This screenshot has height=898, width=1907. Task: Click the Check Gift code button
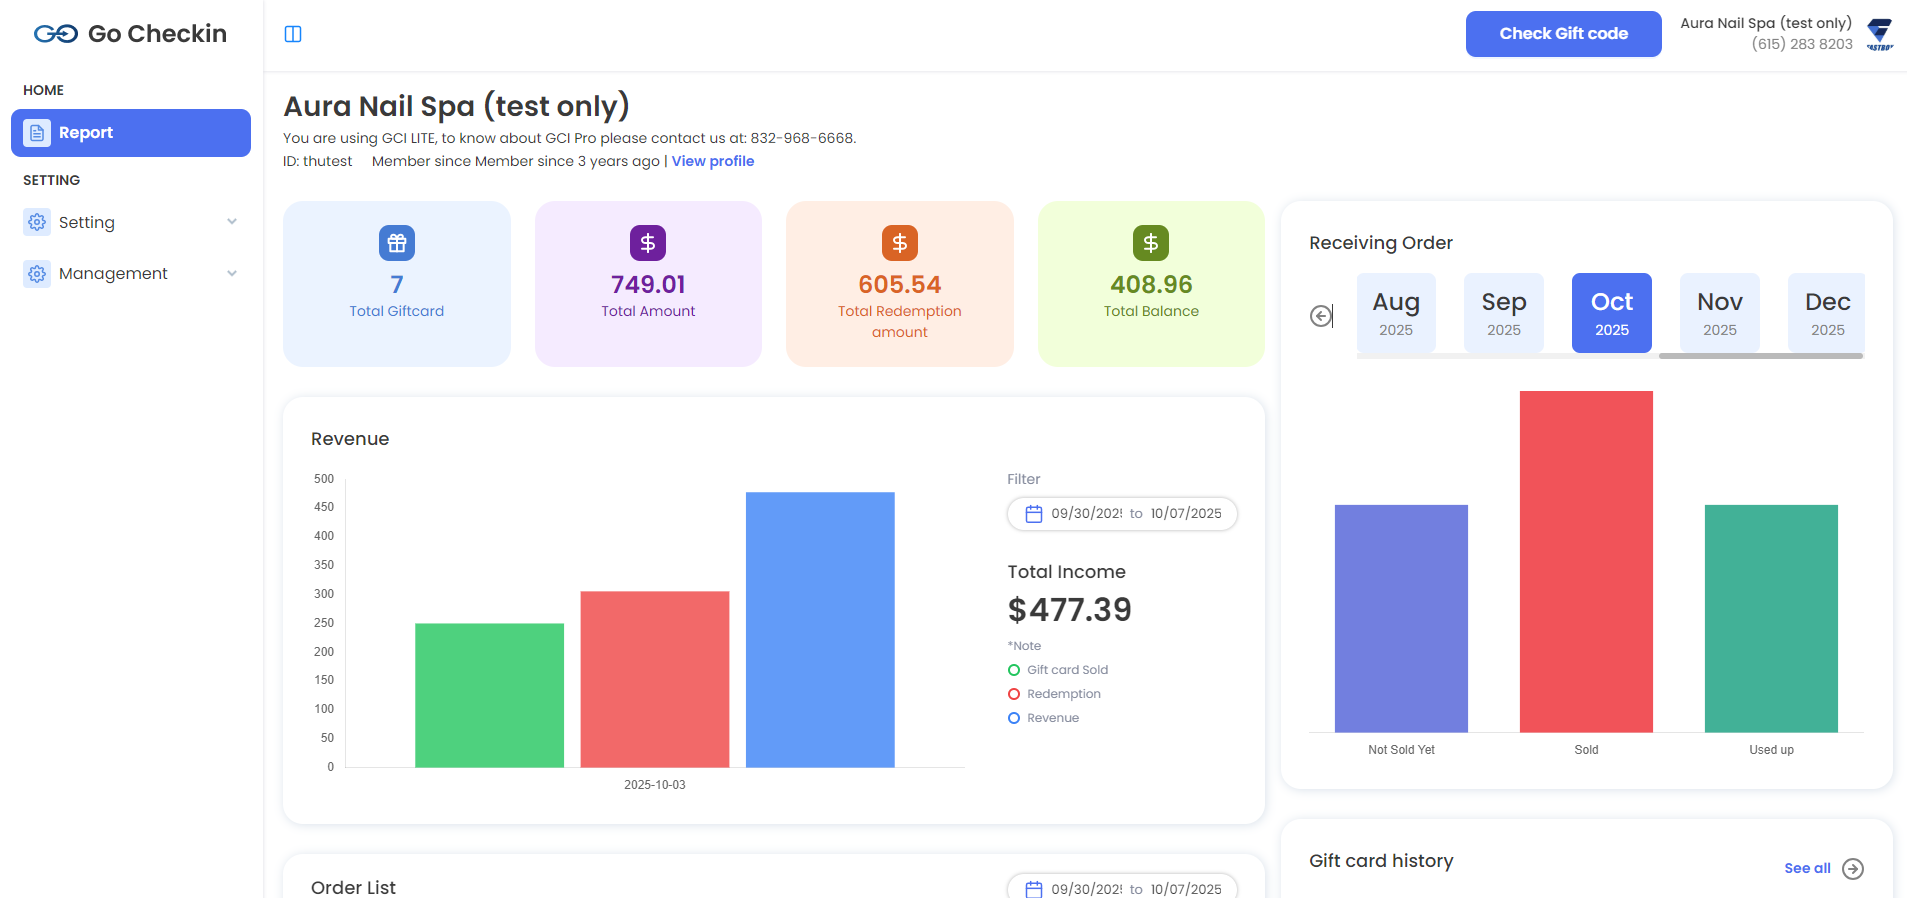click(1563, 34)
